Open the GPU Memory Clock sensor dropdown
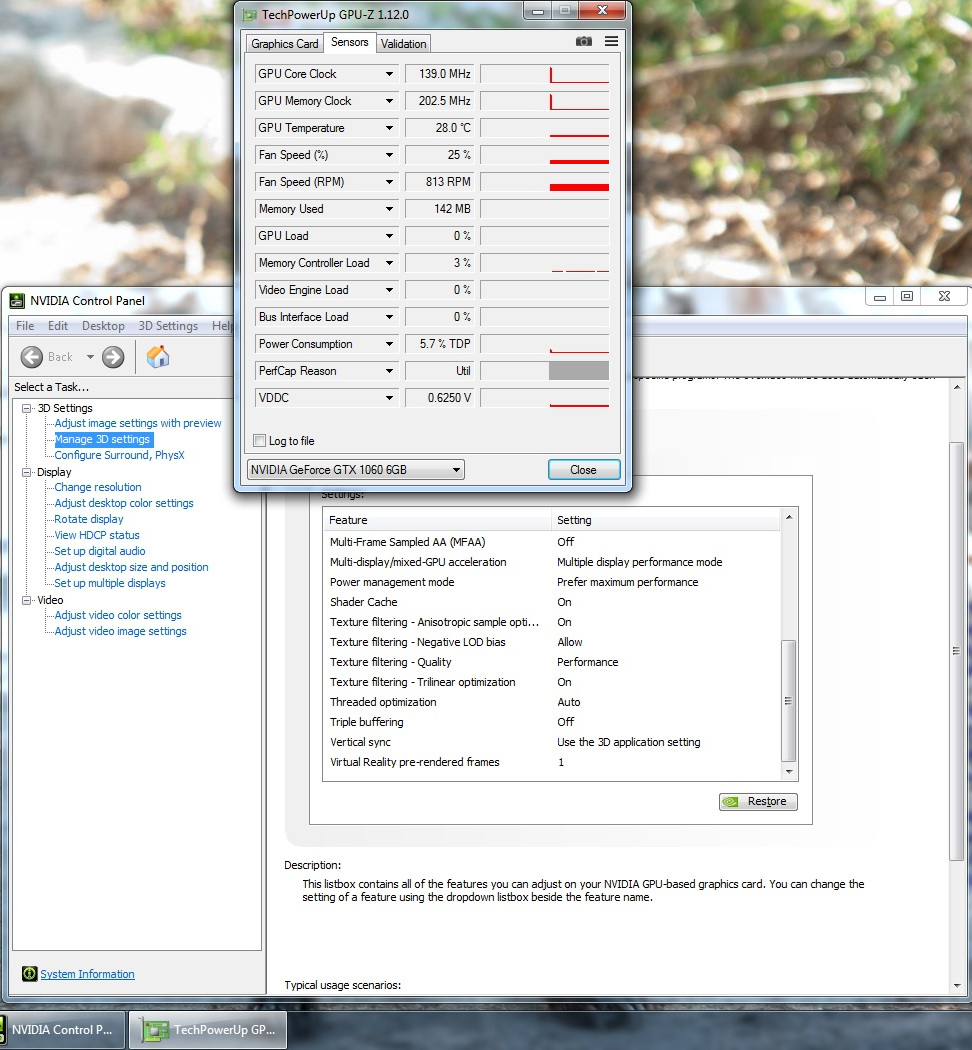Viewport: 972px width, 1050px height. (x=389, y=100)
